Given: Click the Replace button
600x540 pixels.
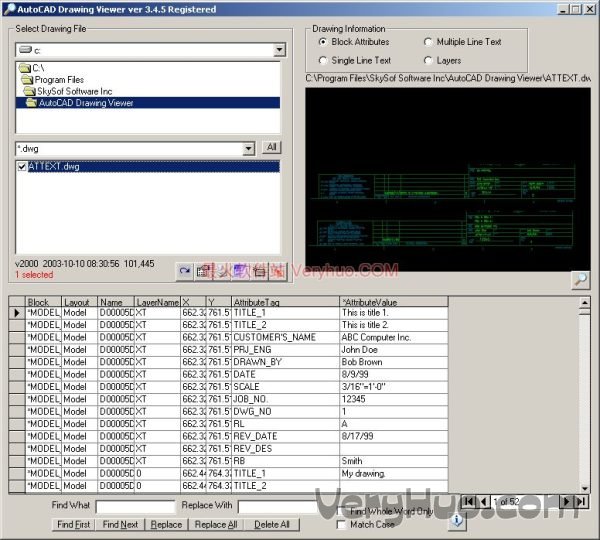Looking at the screenshot, I should [166, 524].
